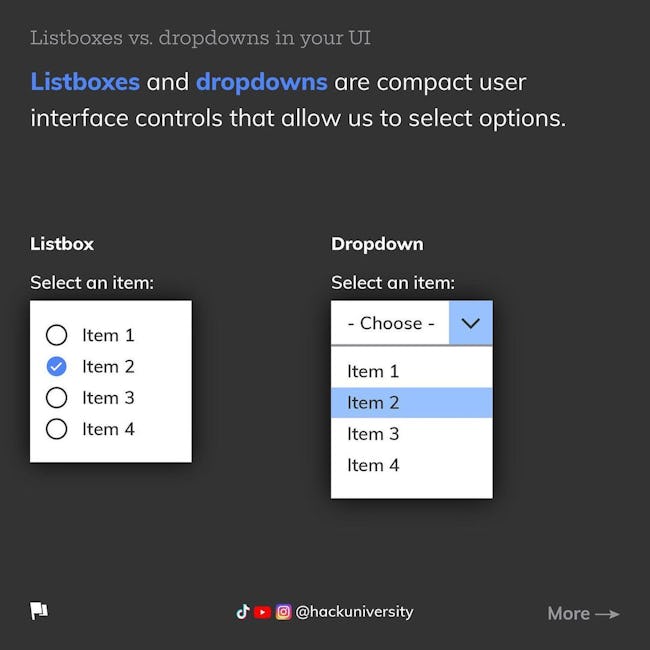Open the YouTube icon link
Screen dimensions: 650x650
coord(262,612)
